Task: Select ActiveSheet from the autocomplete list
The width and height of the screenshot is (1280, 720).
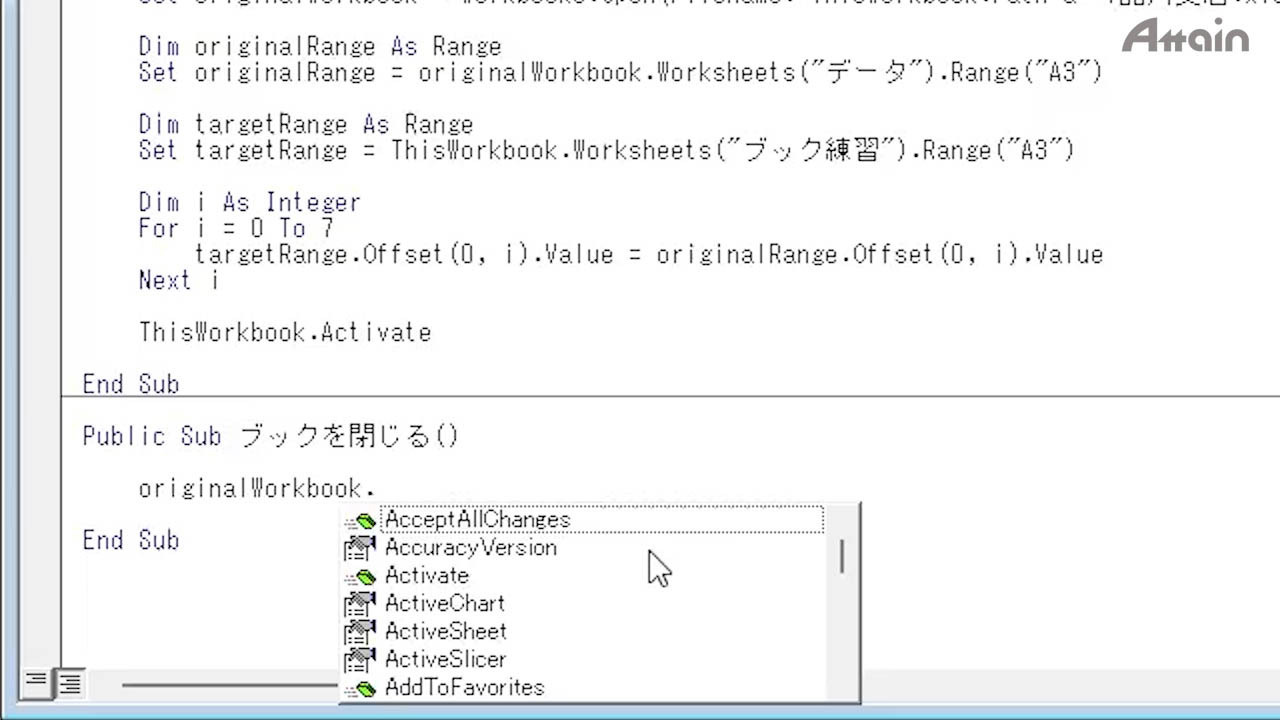Action: click(445, 632)
